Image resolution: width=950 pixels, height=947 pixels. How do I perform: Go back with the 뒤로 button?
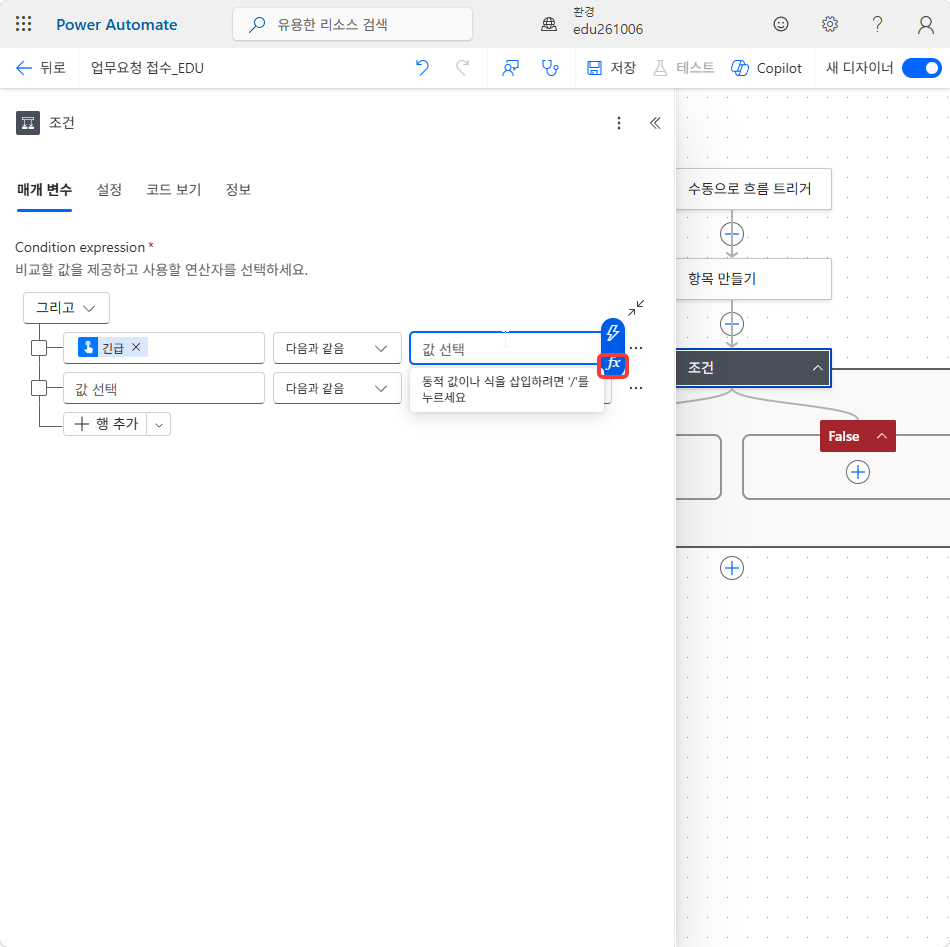[x=40, y=68]
